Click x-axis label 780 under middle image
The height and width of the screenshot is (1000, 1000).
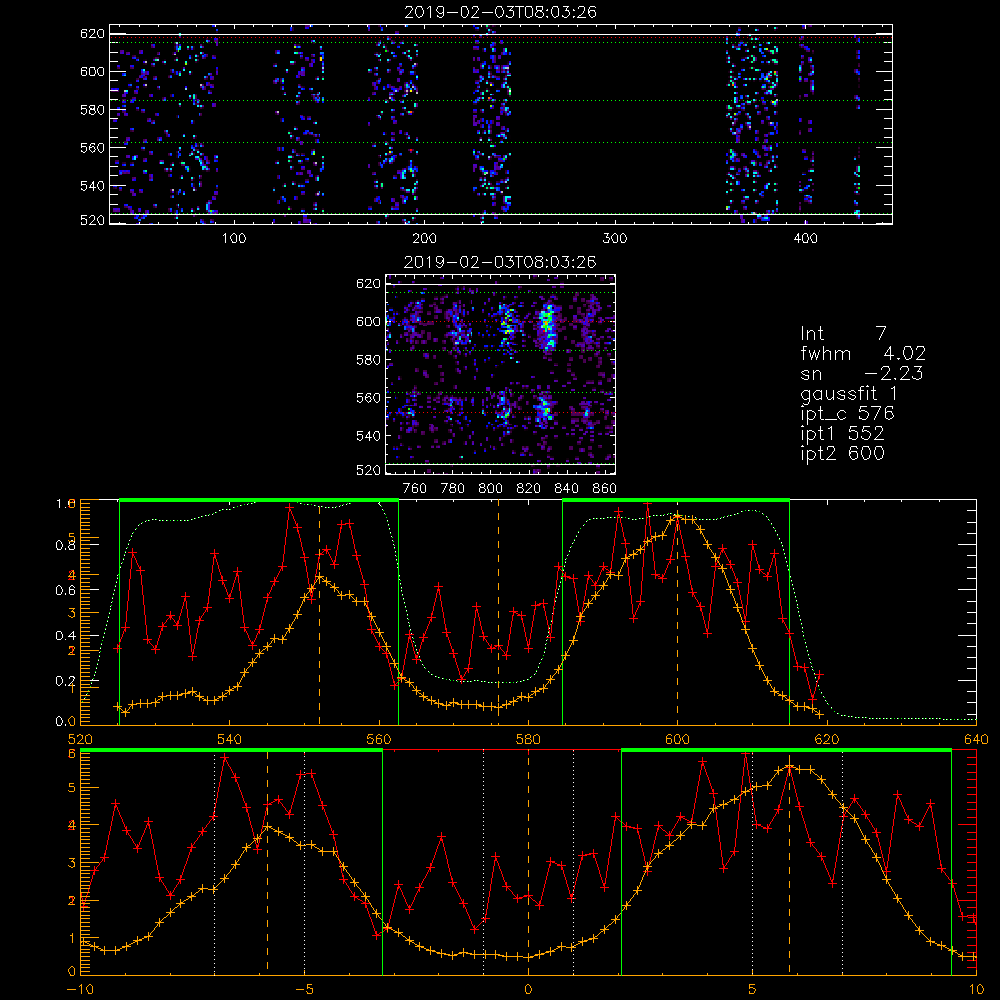pyautogui.click(x=453, y=489)
